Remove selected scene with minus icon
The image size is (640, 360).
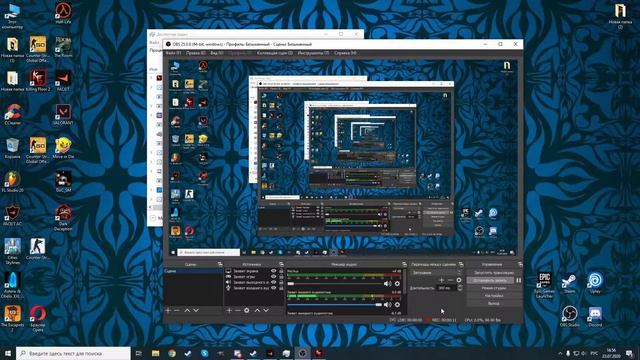(177, 311)
